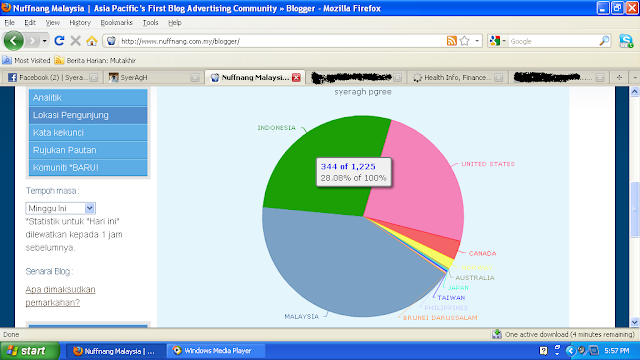This screenshot has width=640, height=360.
Task: Select Analitik in the sidebar
Action: coord(88,98)
